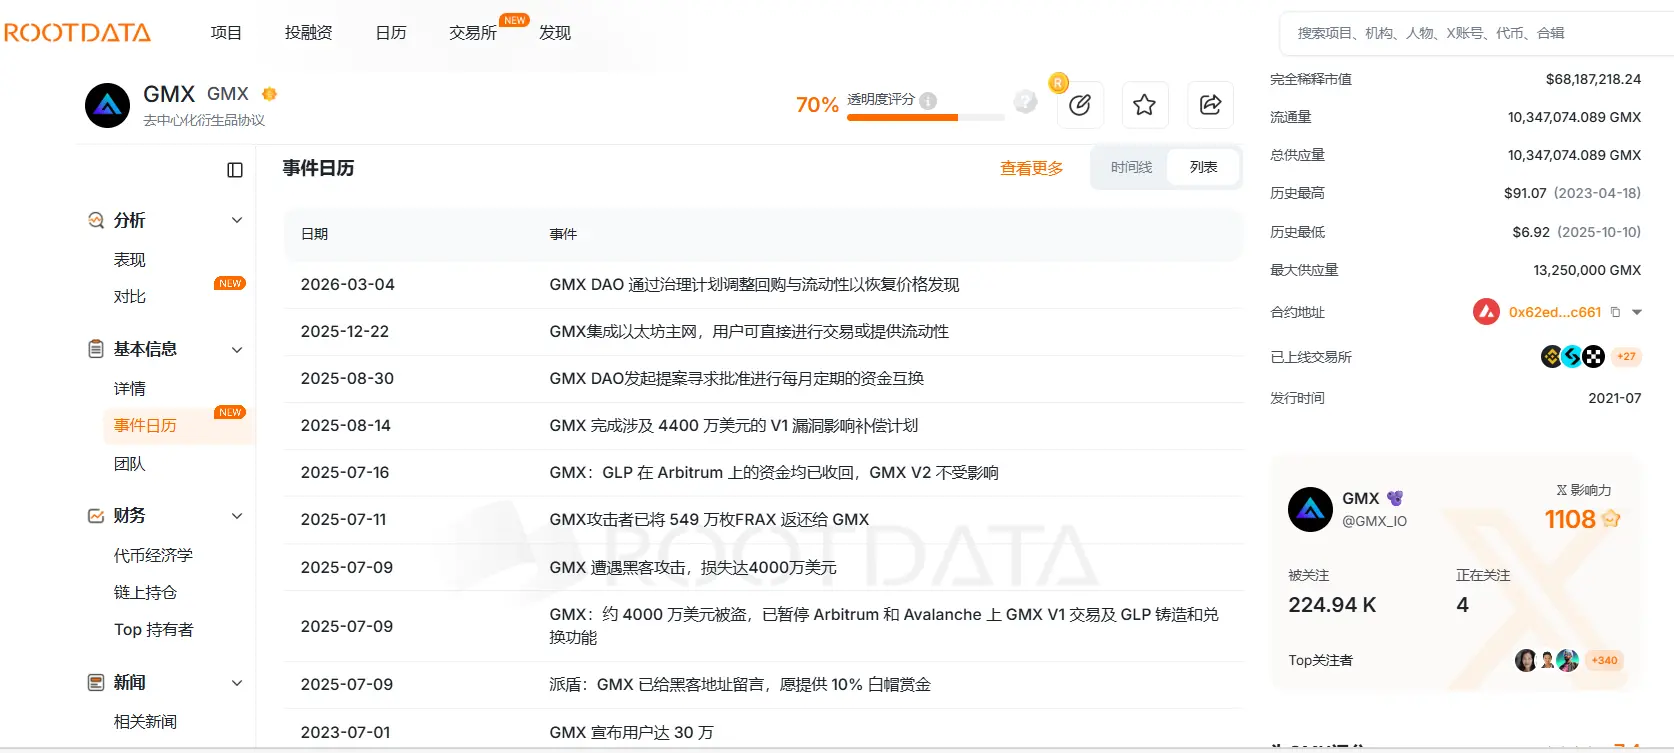Copy the contract address 0x62ed...c661
The width and height of the screenshot is (1674, 753).
[1615, 312]
